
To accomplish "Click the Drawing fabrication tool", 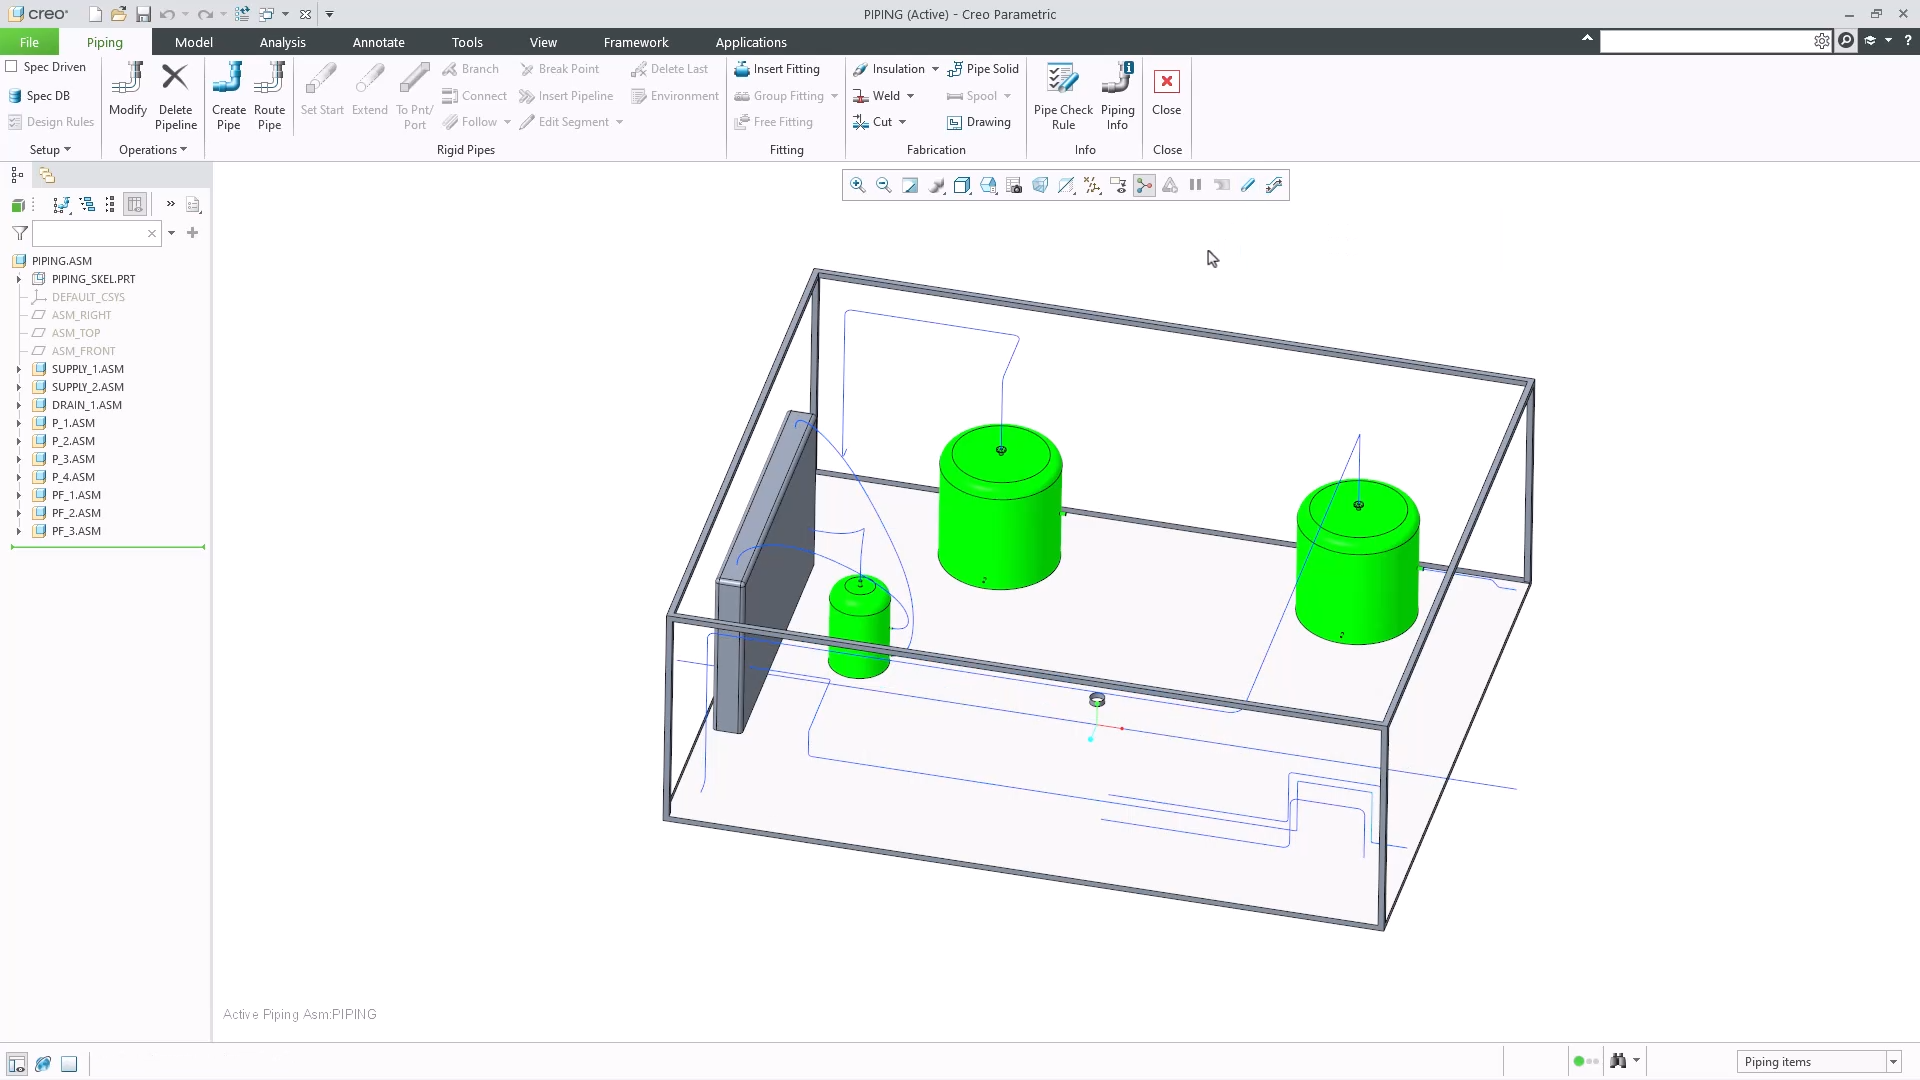I will 979,122.
